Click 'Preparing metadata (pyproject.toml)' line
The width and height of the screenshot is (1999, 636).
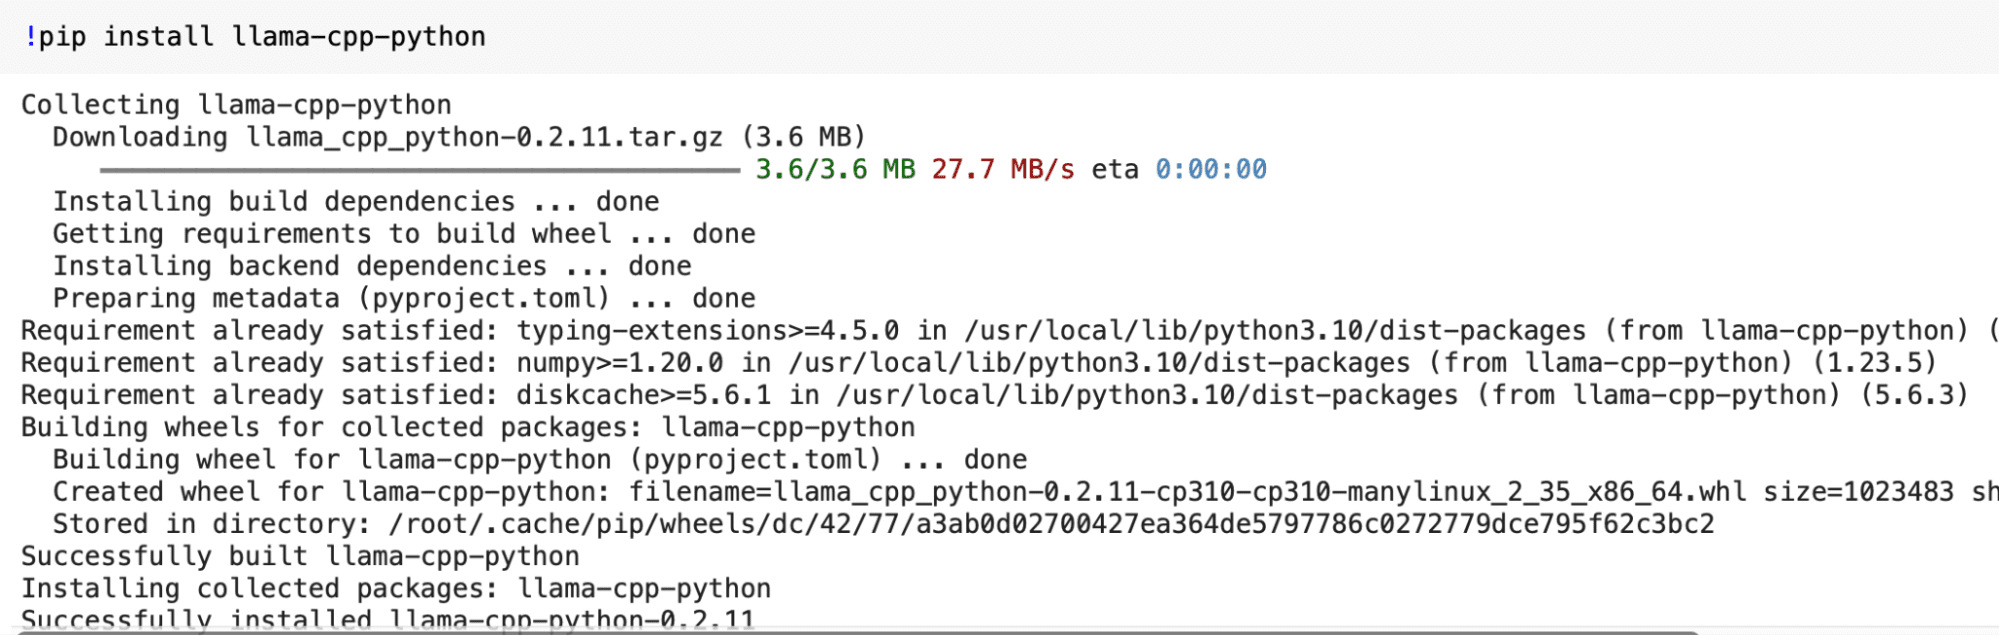click(404, 298)
